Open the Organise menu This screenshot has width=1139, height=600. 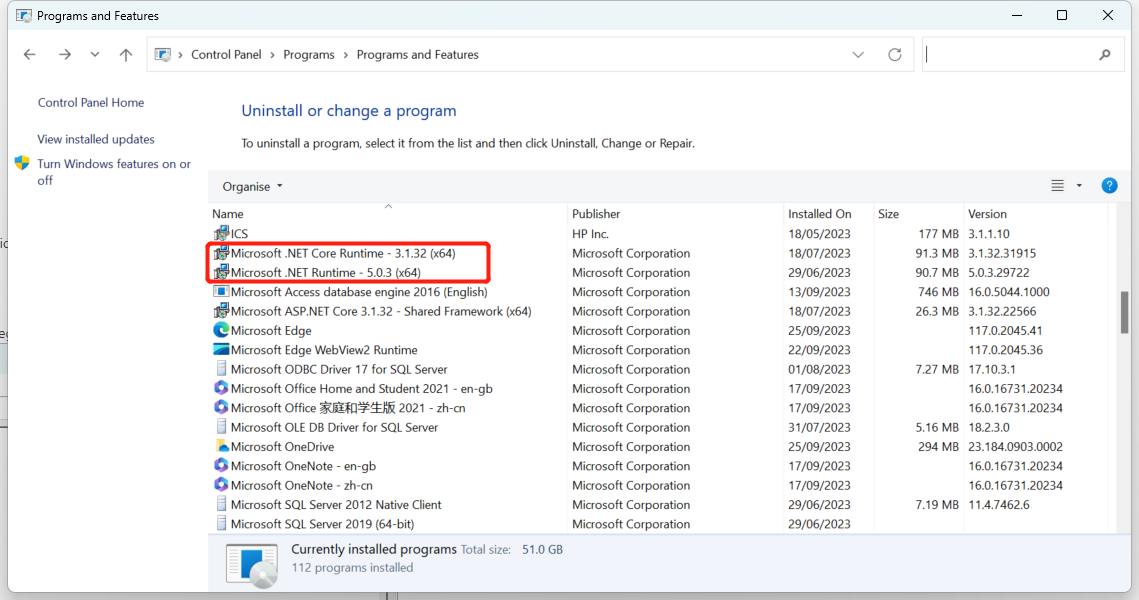pos(252,187)
